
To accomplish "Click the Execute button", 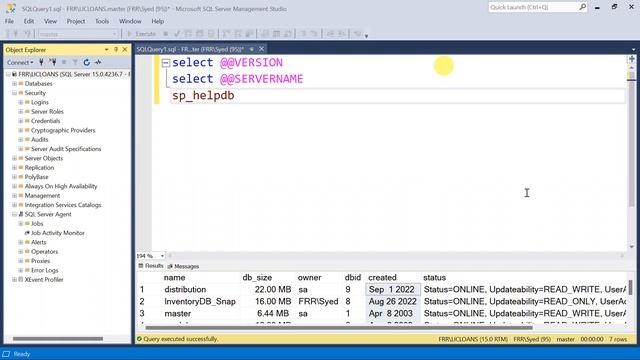I will click(x=141, y=34).
